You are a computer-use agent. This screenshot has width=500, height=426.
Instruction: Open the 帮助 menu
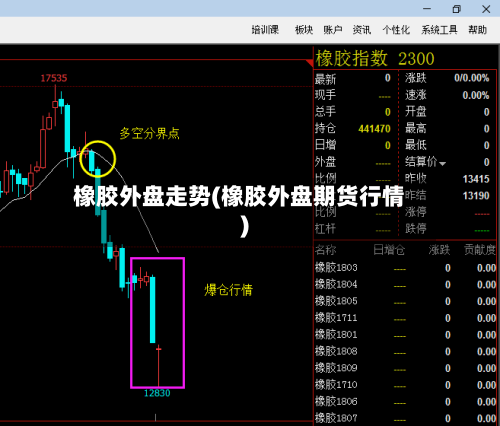coord(477,30)
